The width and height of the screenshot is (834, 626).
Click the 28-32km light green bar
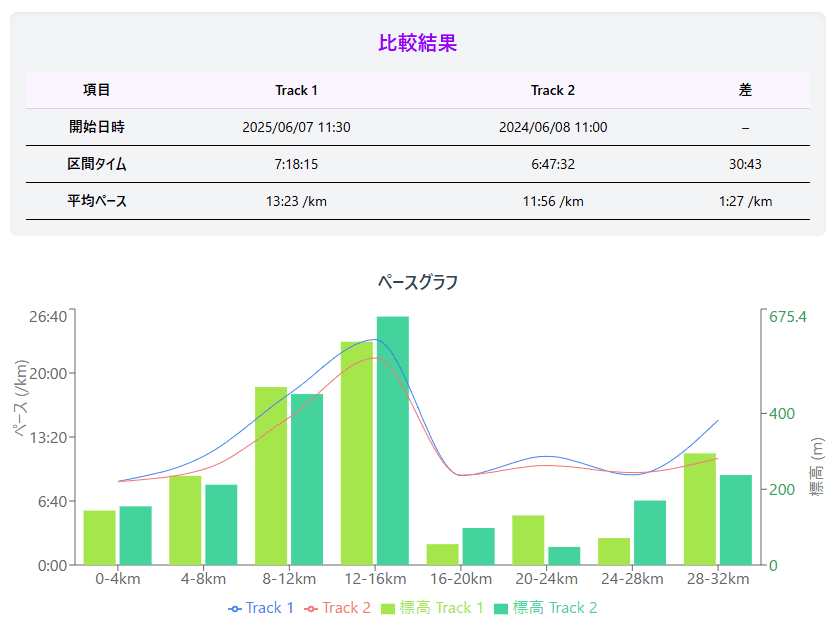pyautogui.click(x=700, y=509)
